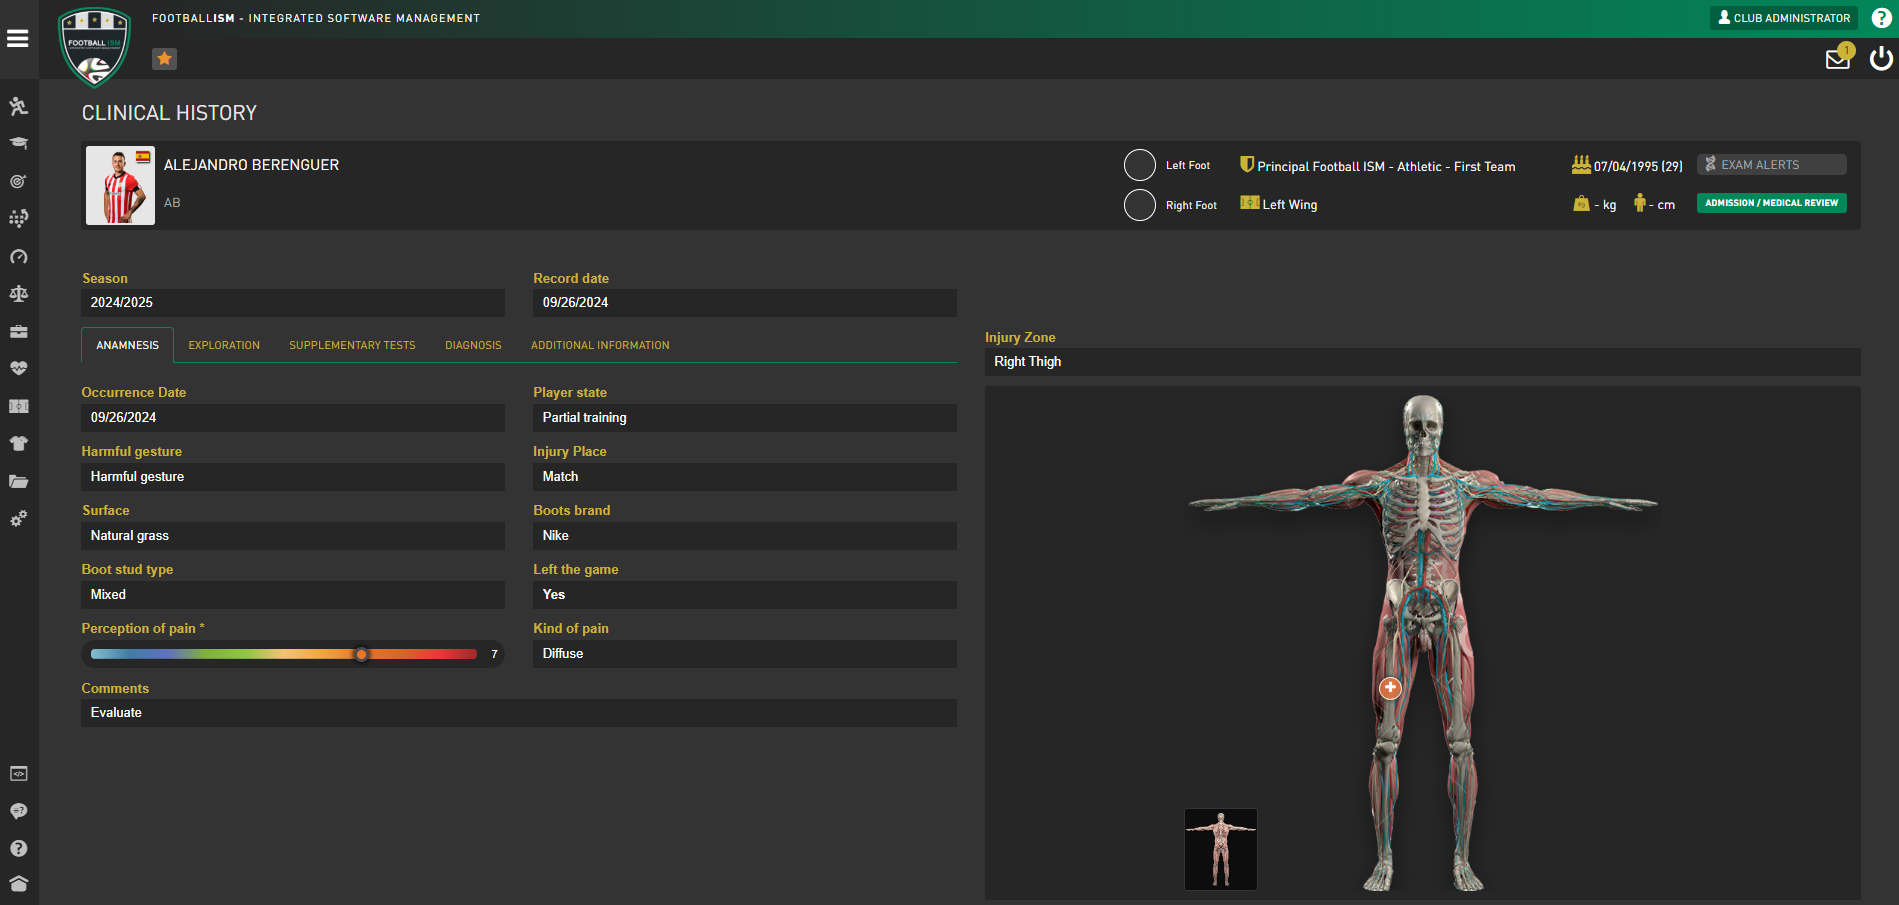
Task: Click the Principal Football ISM team label
Action: (1386, 167)
